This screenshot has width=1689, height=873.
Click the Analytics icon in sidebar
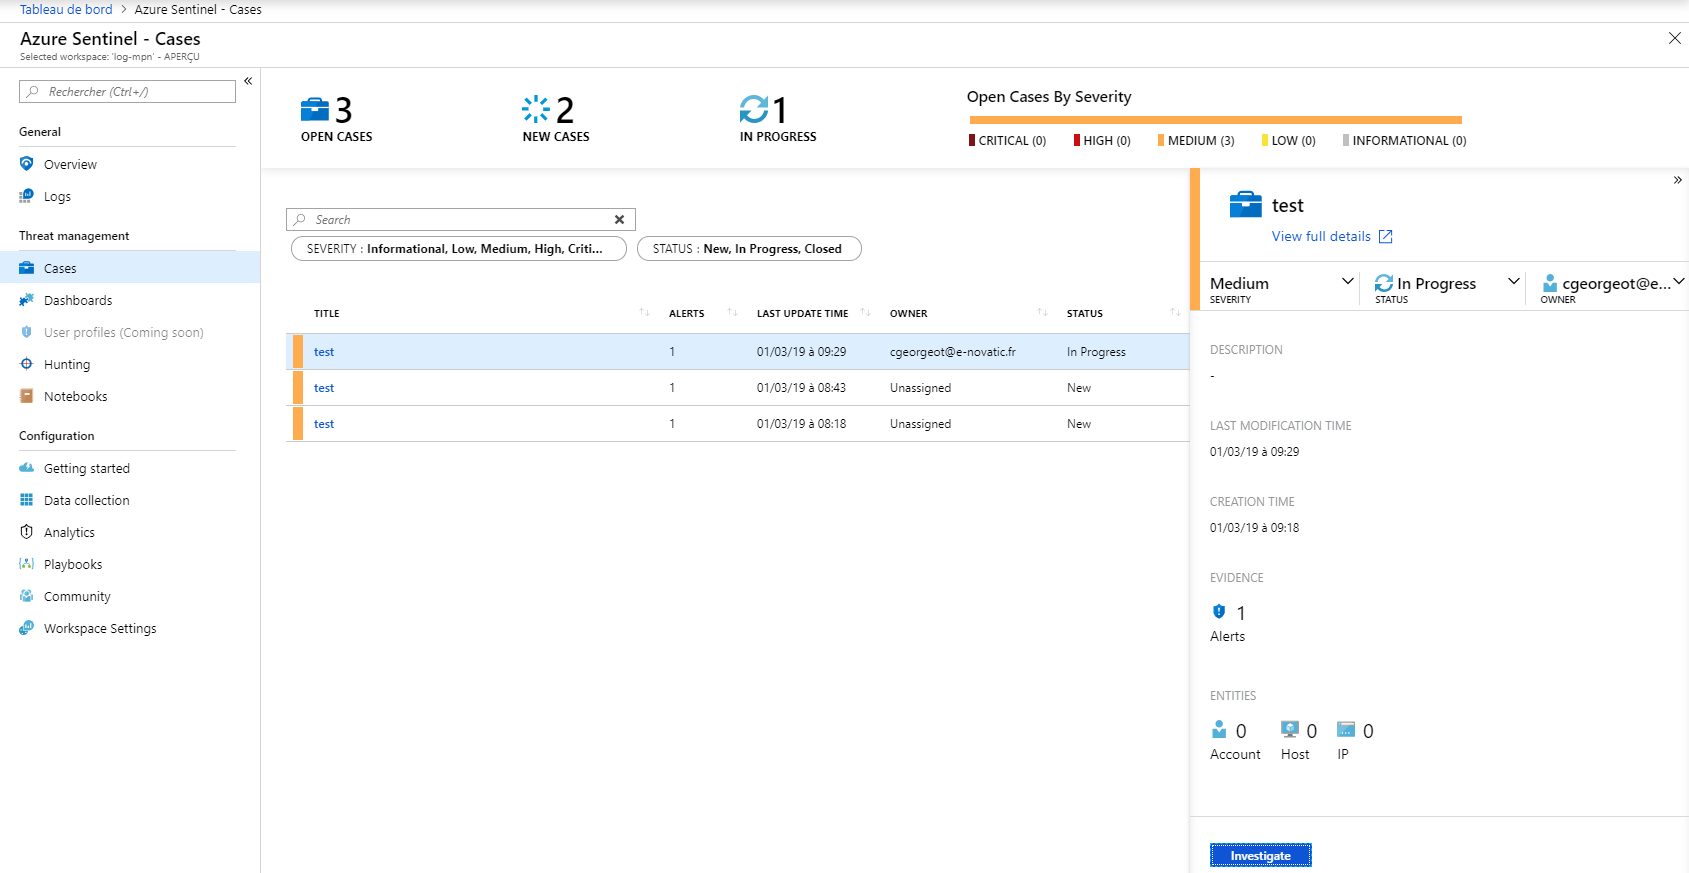point(27,532)
